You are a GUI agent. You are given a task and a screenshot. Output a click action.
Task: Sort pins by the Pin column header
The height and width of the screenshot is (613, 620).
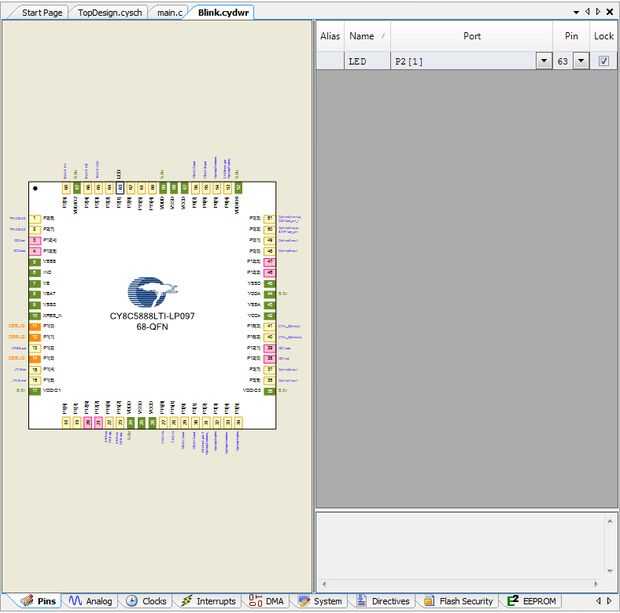tap(571, 36)
